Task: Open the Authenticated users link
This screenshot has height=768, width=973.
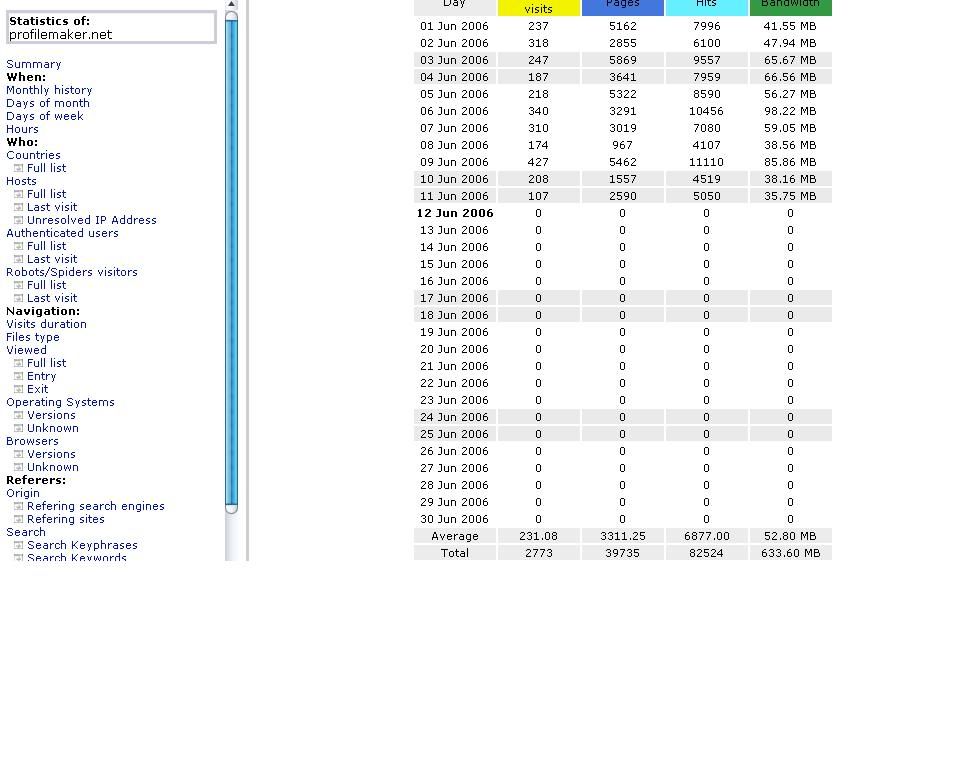Action: [62, 233]
